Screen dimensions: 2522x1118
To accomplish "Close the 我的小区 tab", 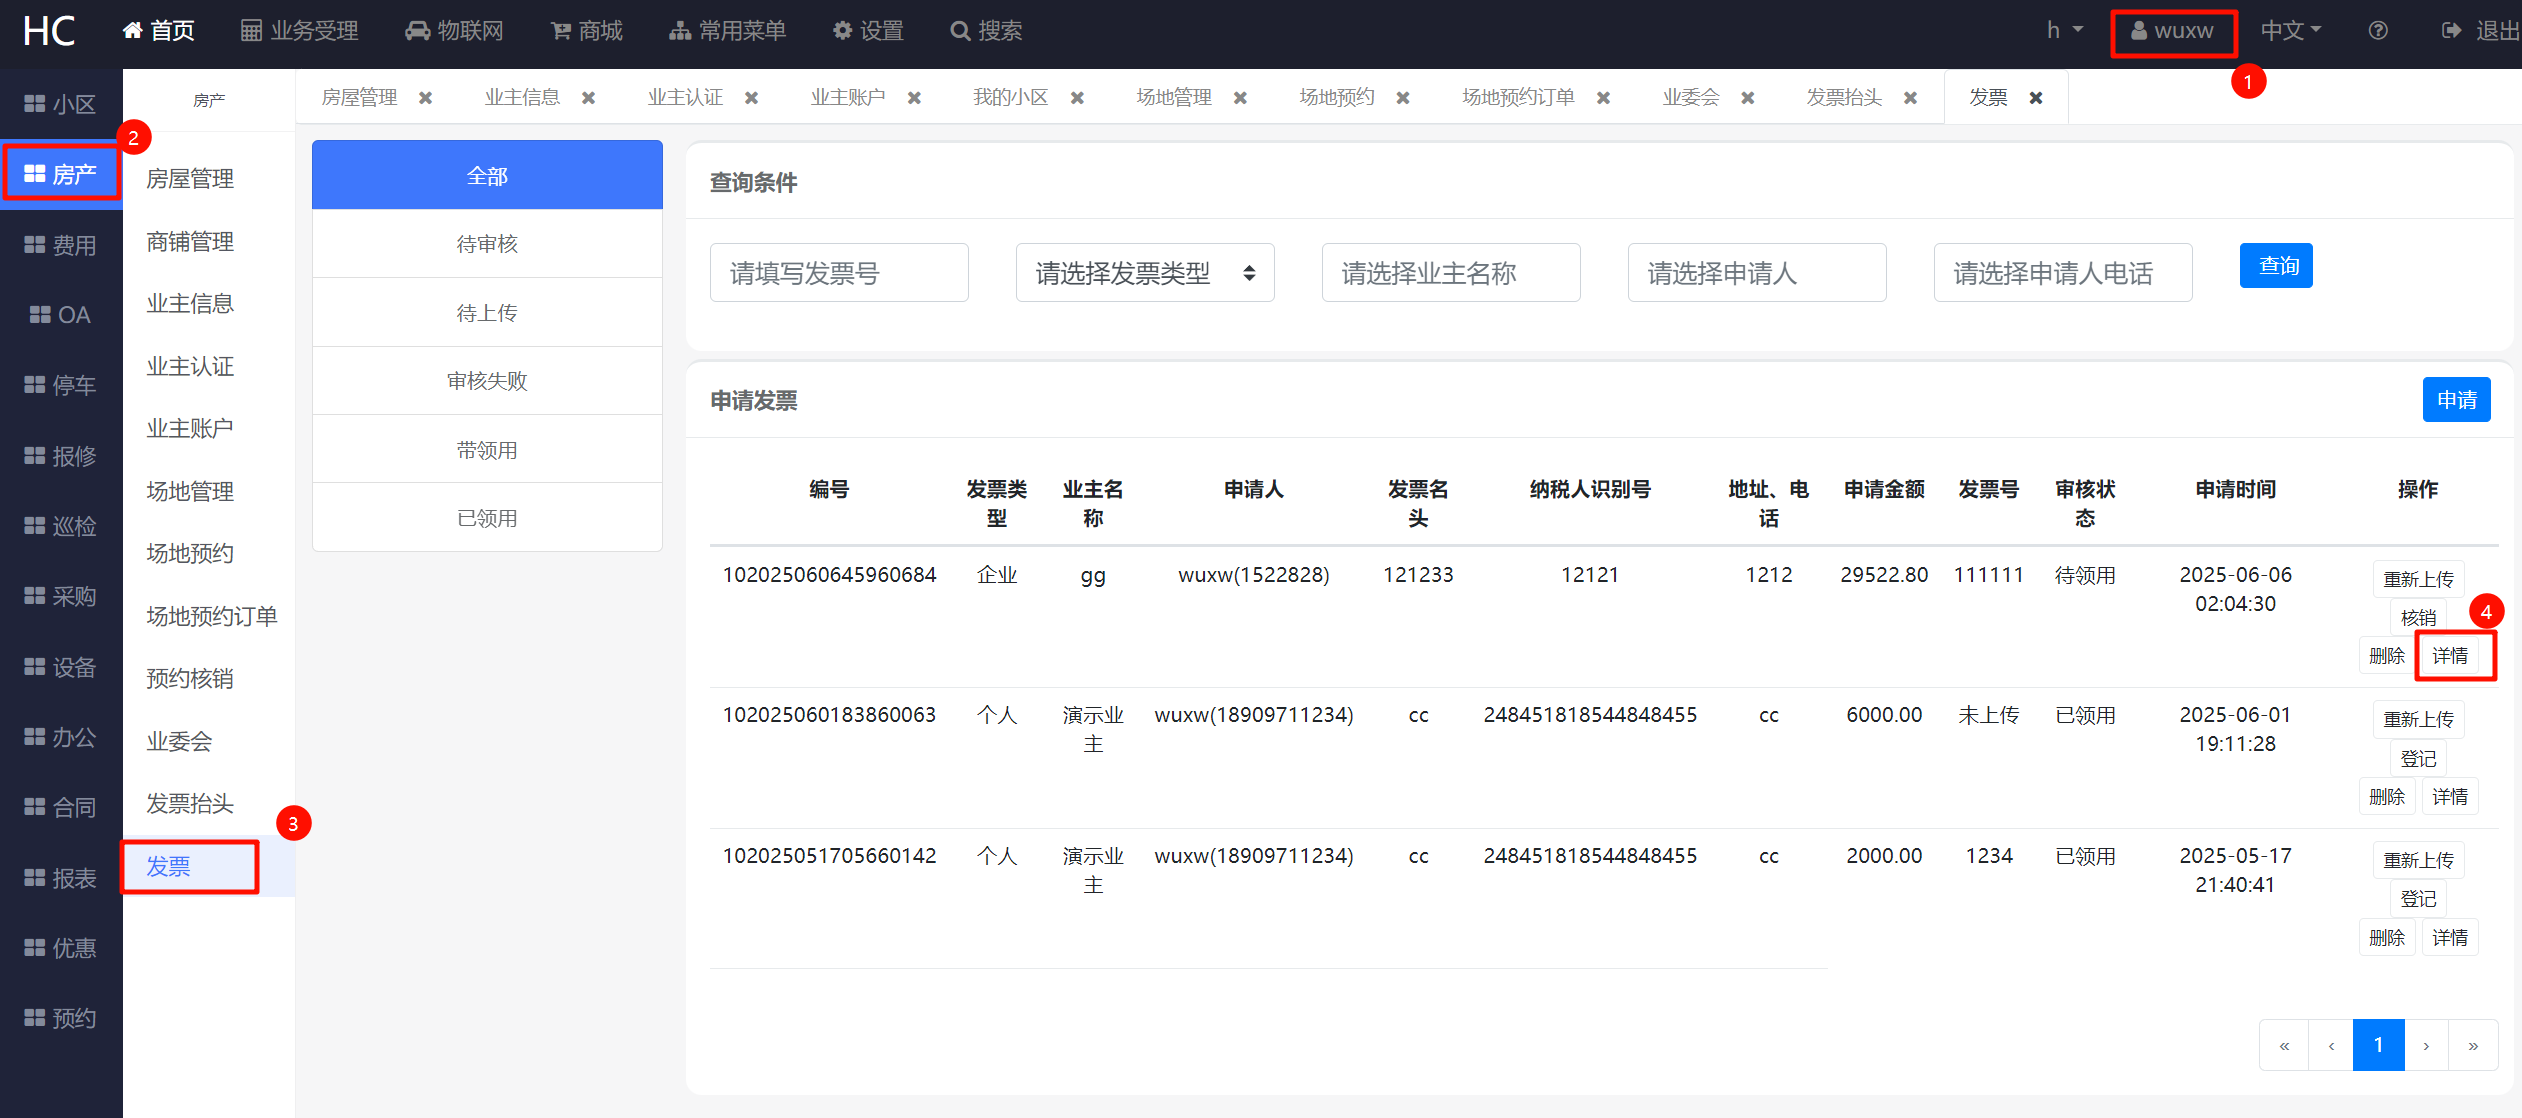I will (1078, 98).
